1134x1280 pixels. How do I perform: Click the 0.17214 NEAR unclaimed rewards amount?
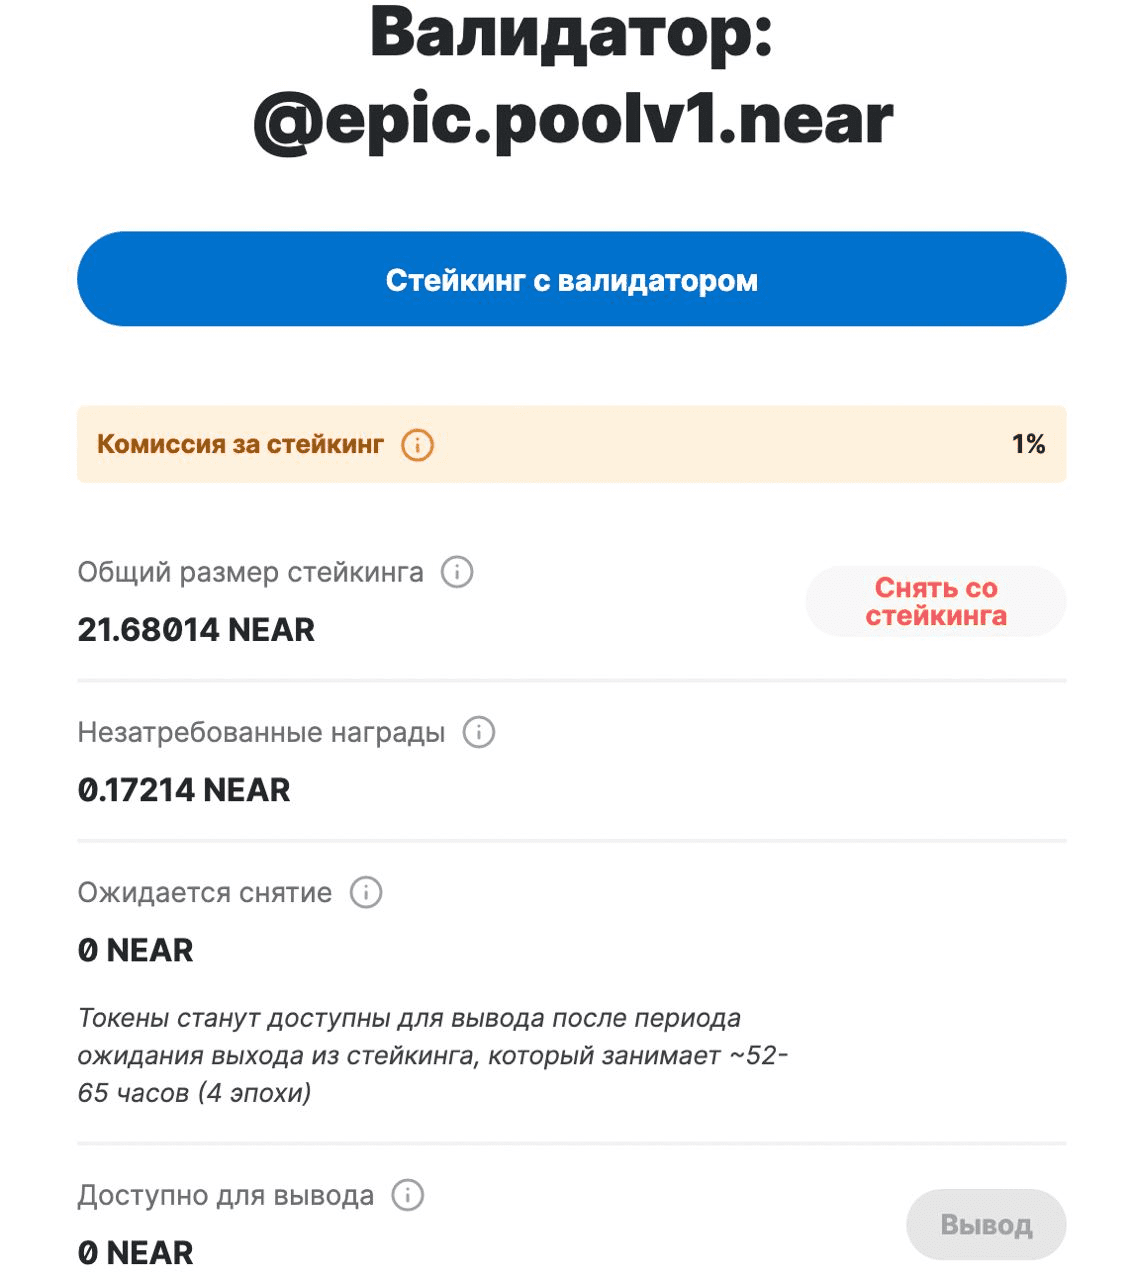pos(184,790)
